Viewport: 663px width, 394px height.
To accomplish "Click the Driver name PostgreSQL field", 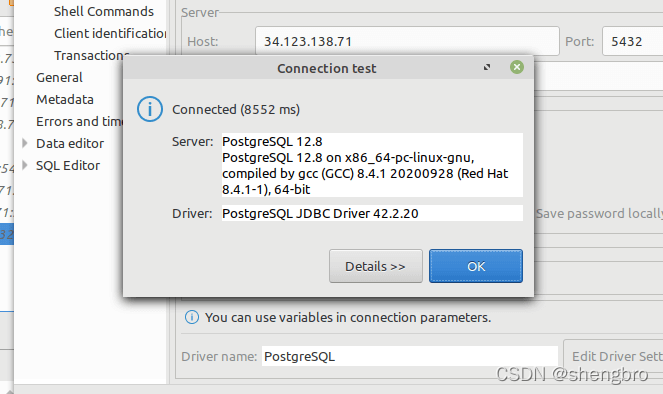I will (x=410, y=356).
